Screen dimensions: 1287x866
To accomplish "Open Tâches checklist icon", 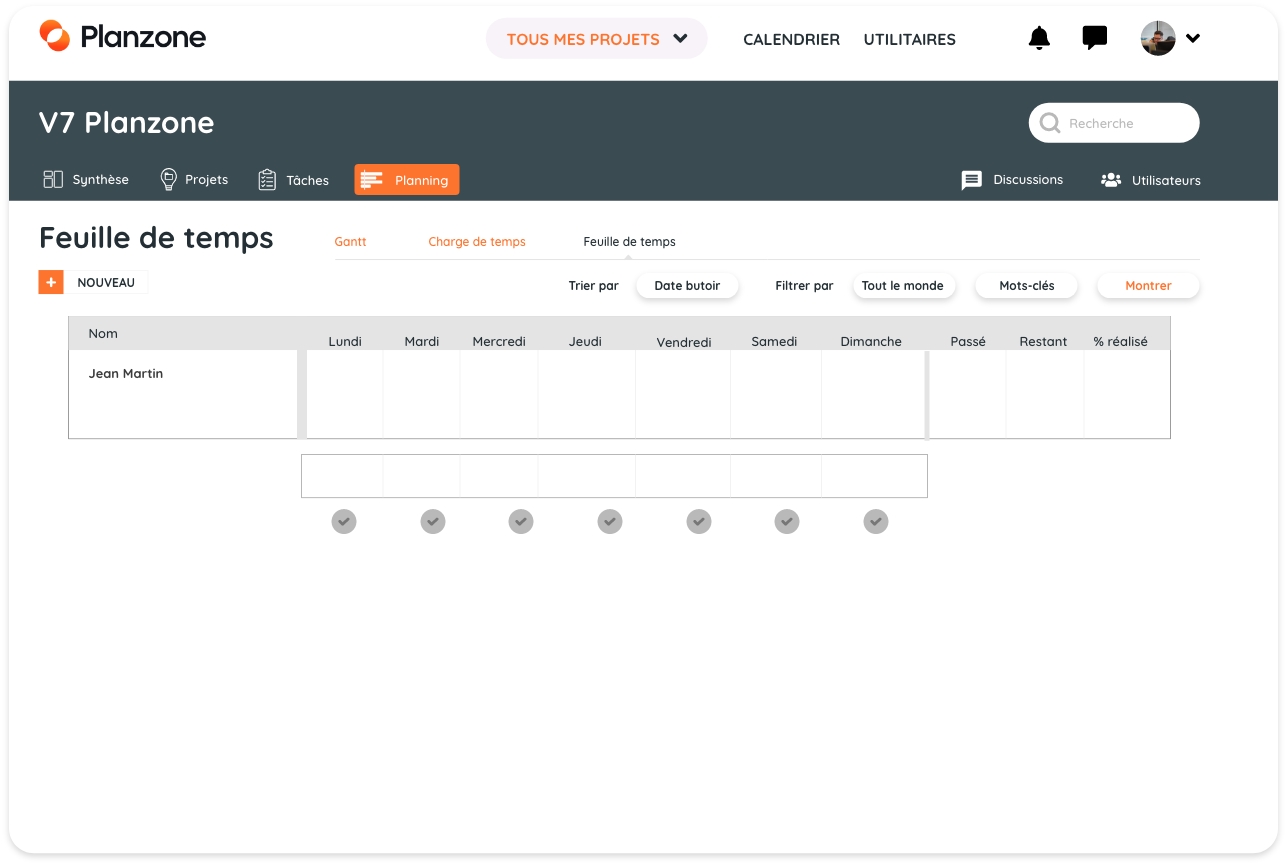I will 267,180.
